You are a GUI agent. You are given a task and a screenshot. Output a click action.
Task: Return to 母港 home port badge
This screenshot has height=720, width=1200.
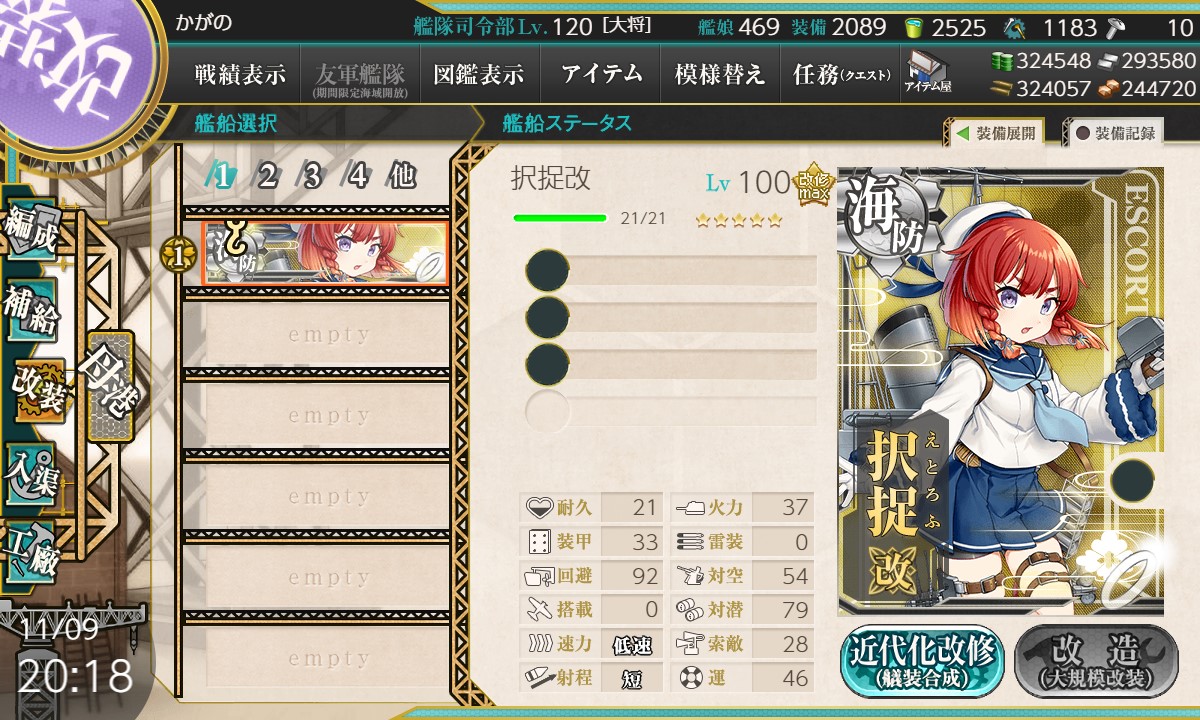click(x=109, y=386)
